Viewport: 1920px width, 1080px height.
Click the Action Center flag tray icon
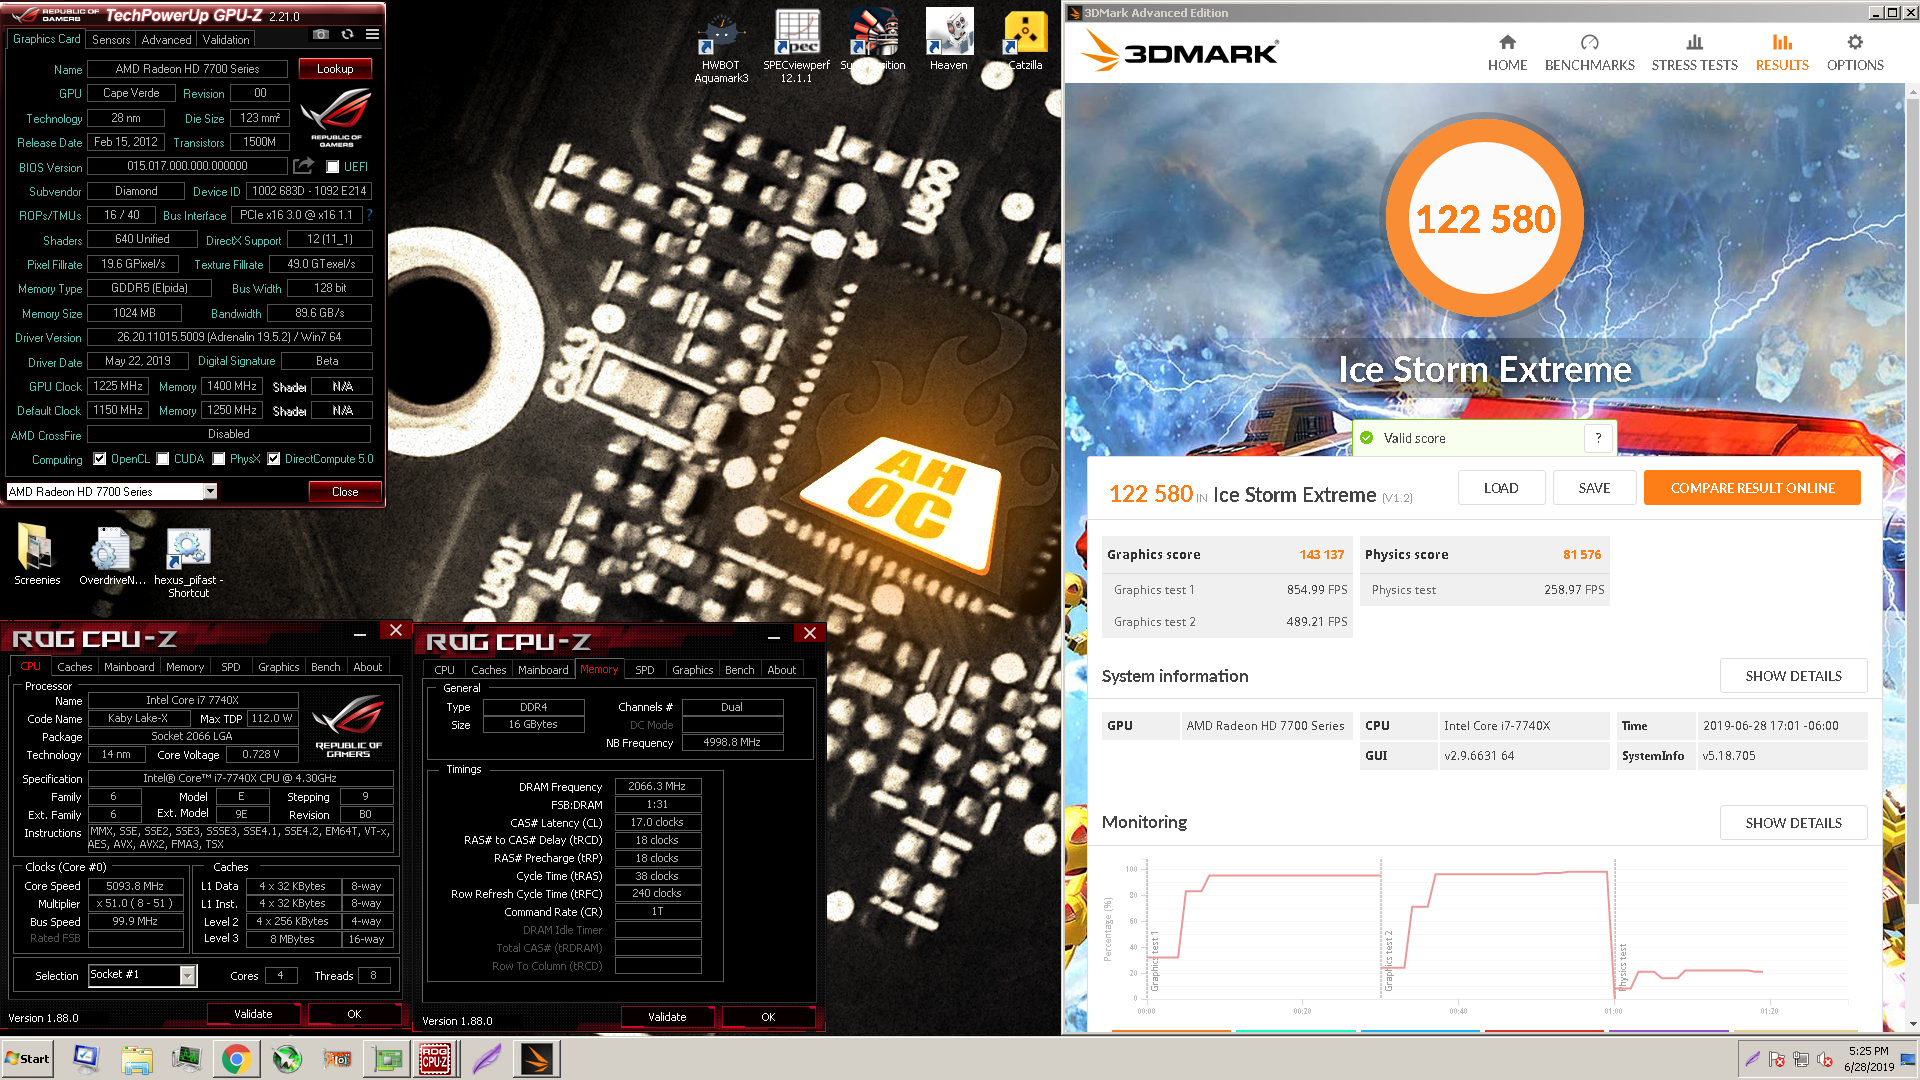1777,1059
